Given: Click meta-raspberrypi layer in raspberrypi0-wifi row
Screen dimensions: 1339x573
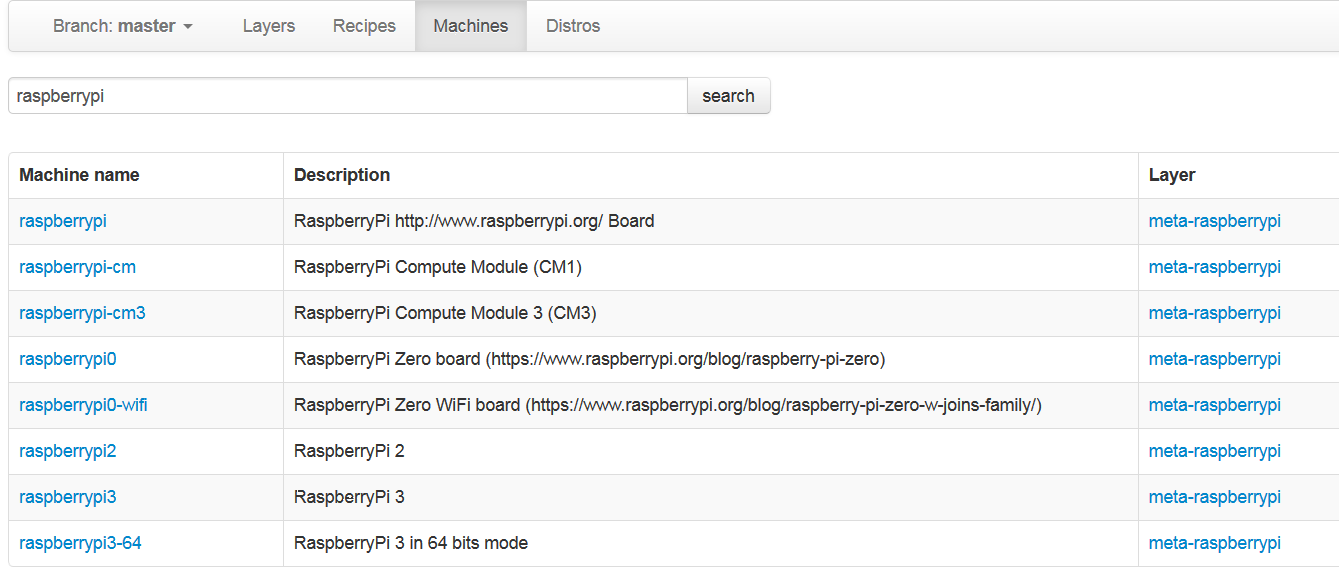Looking at the screenshot, I should 1214,405.
